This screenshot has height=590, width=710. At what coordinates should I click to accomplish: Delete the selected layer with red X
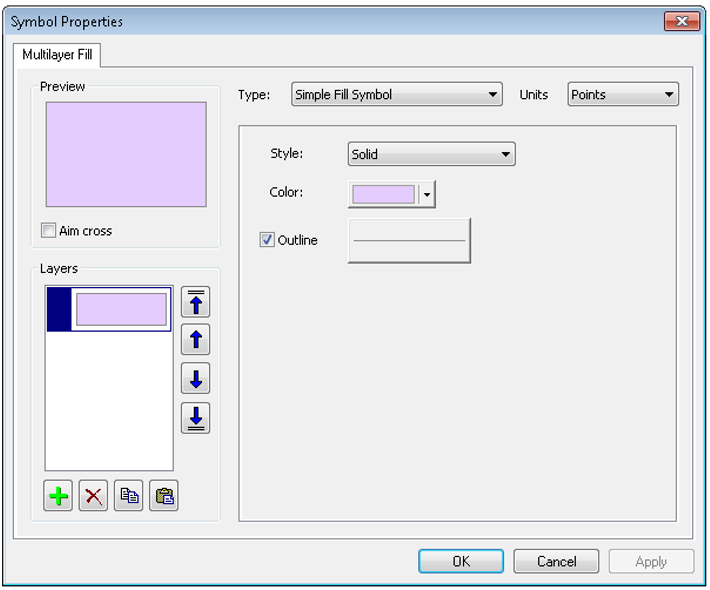tap(94, 496)
